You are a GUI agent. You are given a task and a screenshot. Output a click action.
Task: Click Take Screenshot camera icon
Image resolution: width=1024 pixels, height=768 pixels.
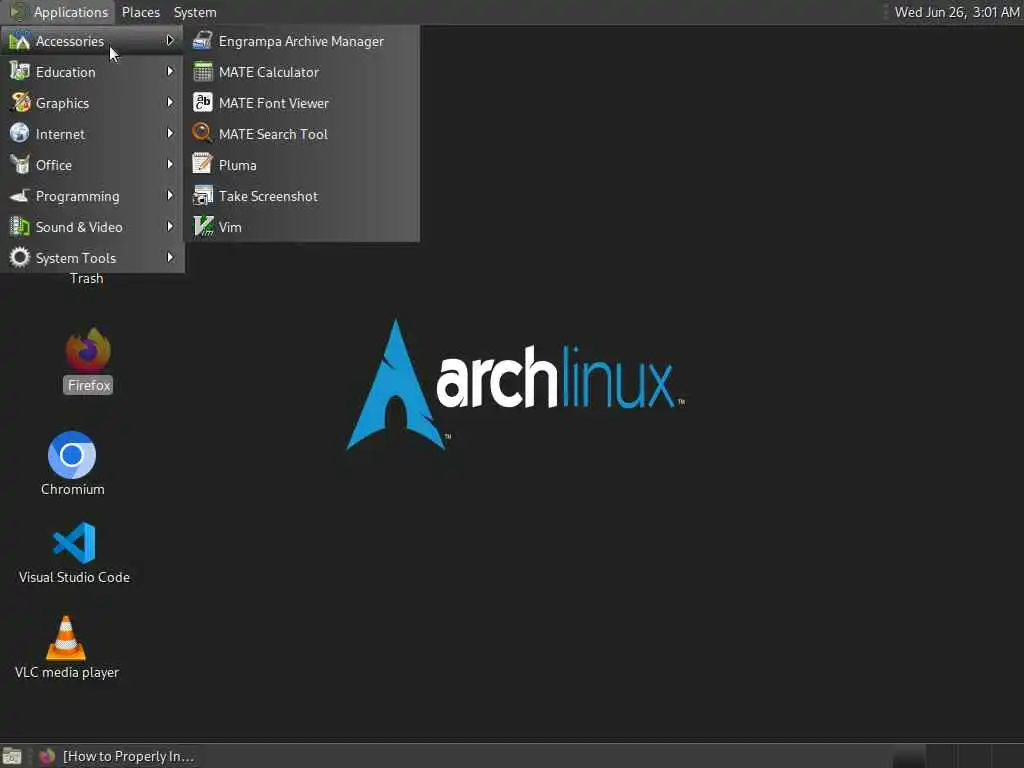tap(202, 195)
